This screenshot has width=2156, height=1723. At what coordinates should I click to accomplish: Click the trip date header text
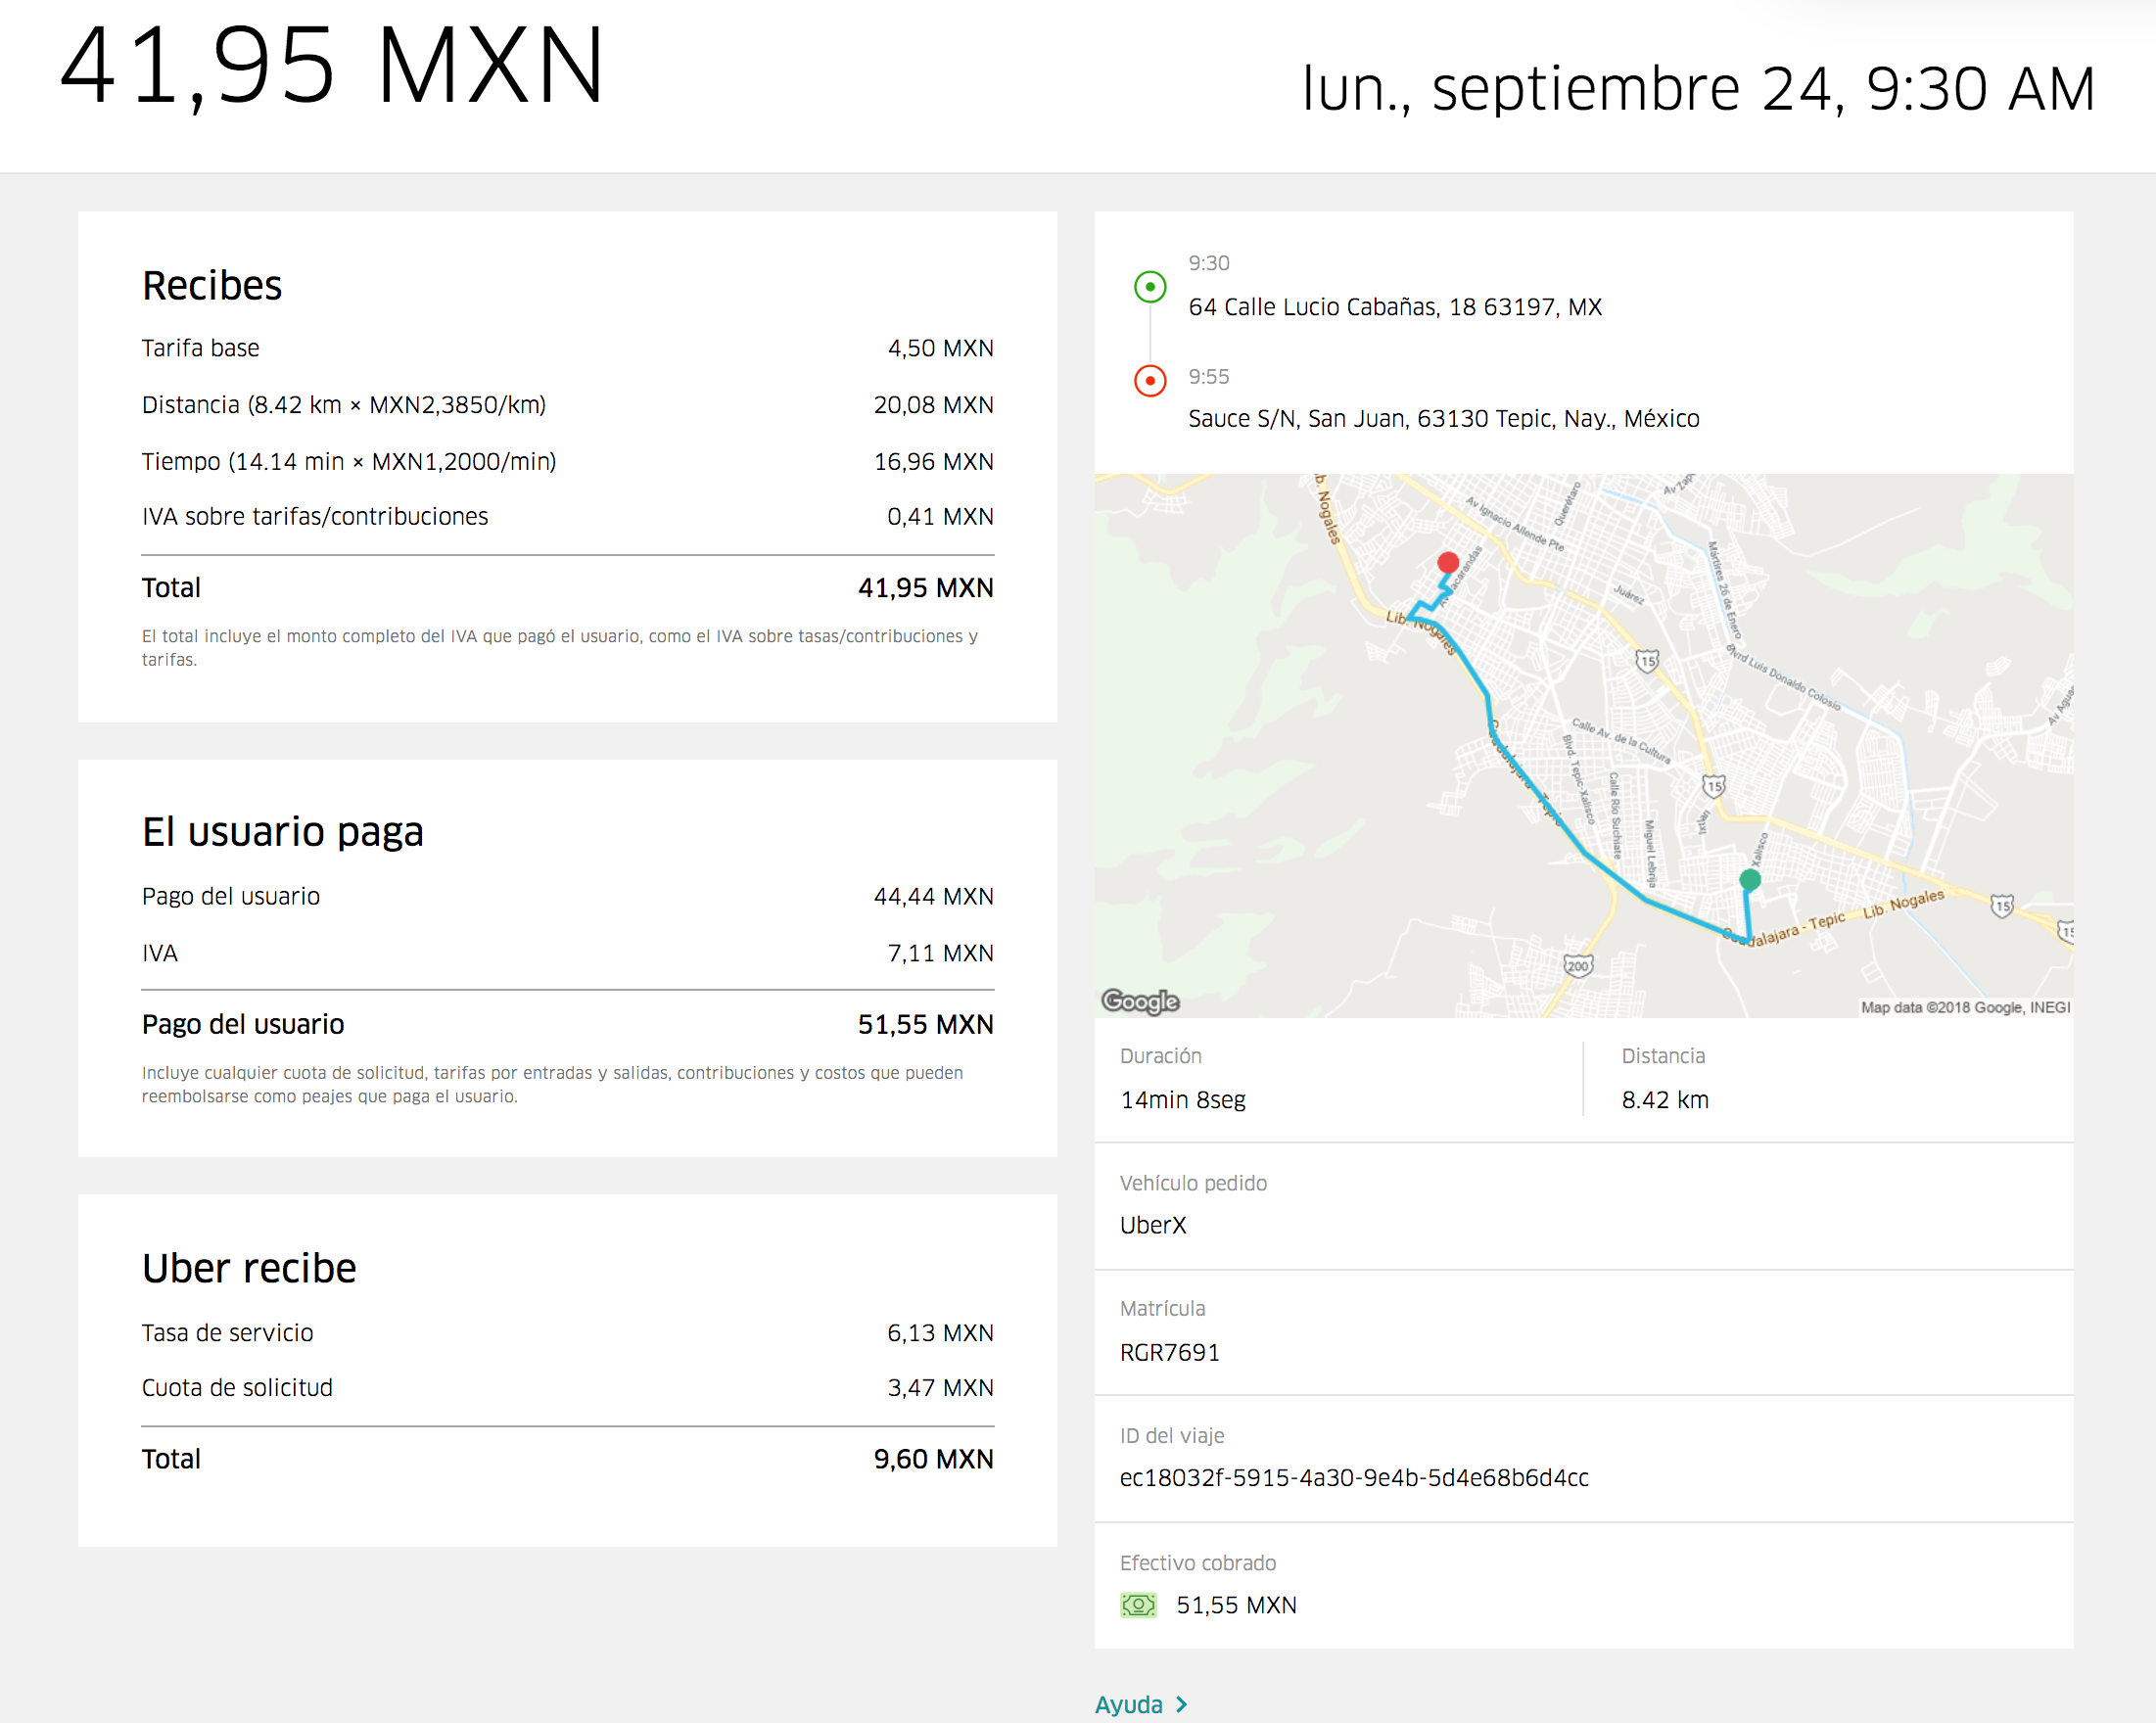click(1697, 88)
